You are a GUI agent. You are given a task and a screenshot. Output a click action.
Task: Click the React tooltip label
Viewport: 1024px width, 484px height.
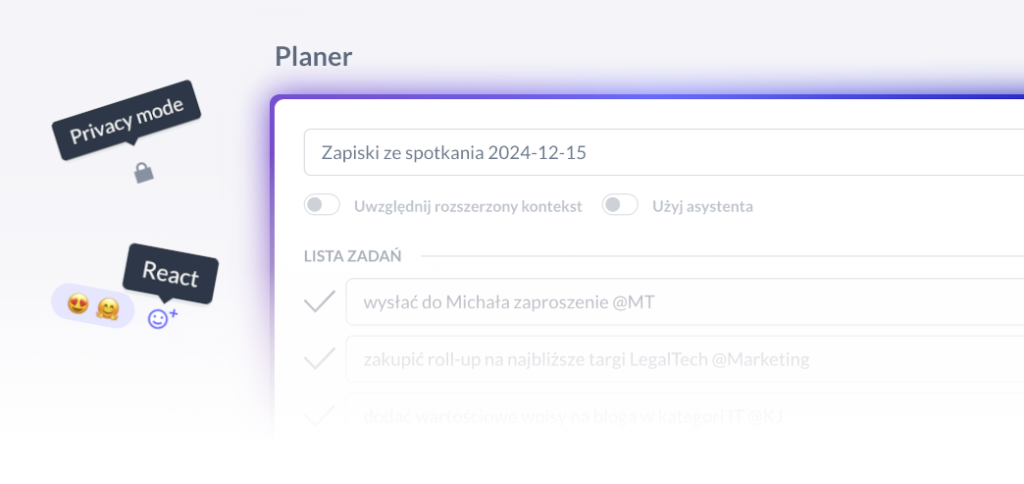pos(170,274)
